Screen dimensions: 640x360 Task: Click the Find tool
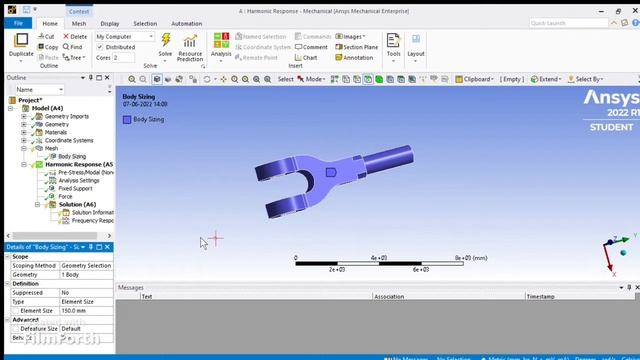click(72, 47)
